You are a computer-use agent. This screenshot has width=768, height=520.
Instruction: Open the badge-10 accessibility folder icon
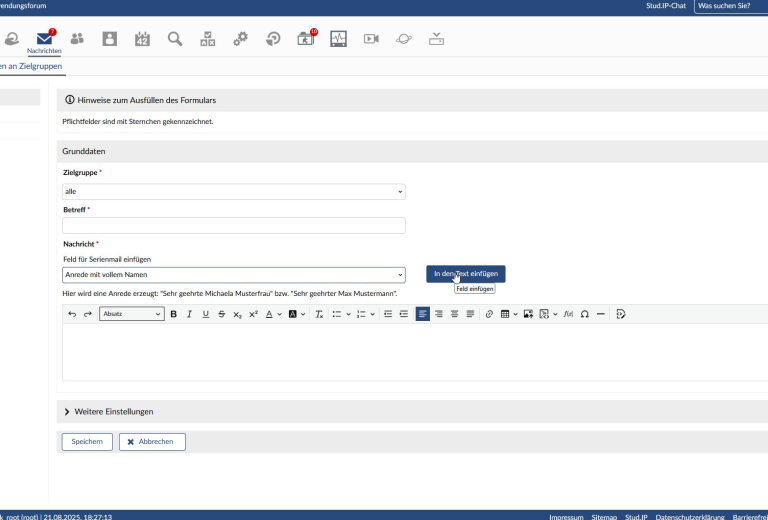pyautogui.click(x=307, y=38)
